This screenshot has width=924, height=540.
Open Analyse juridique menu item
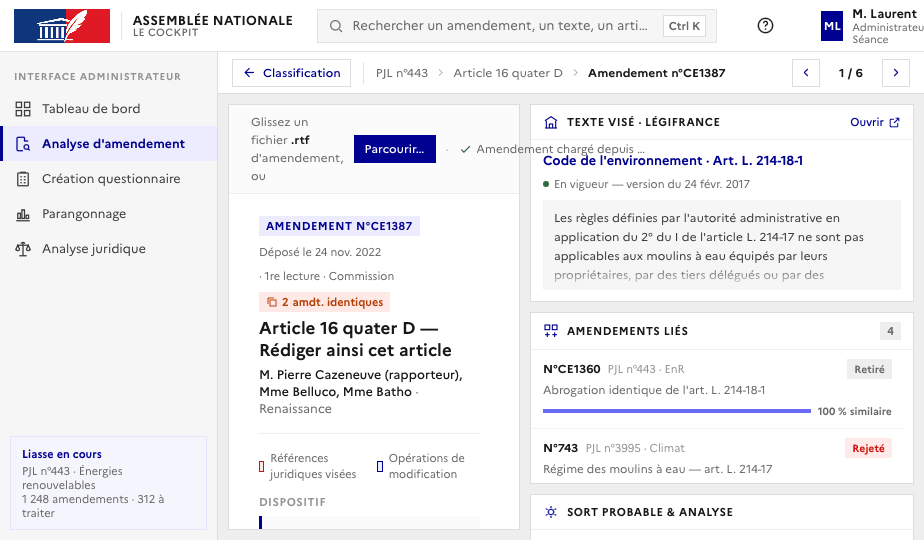coord(109,249)
